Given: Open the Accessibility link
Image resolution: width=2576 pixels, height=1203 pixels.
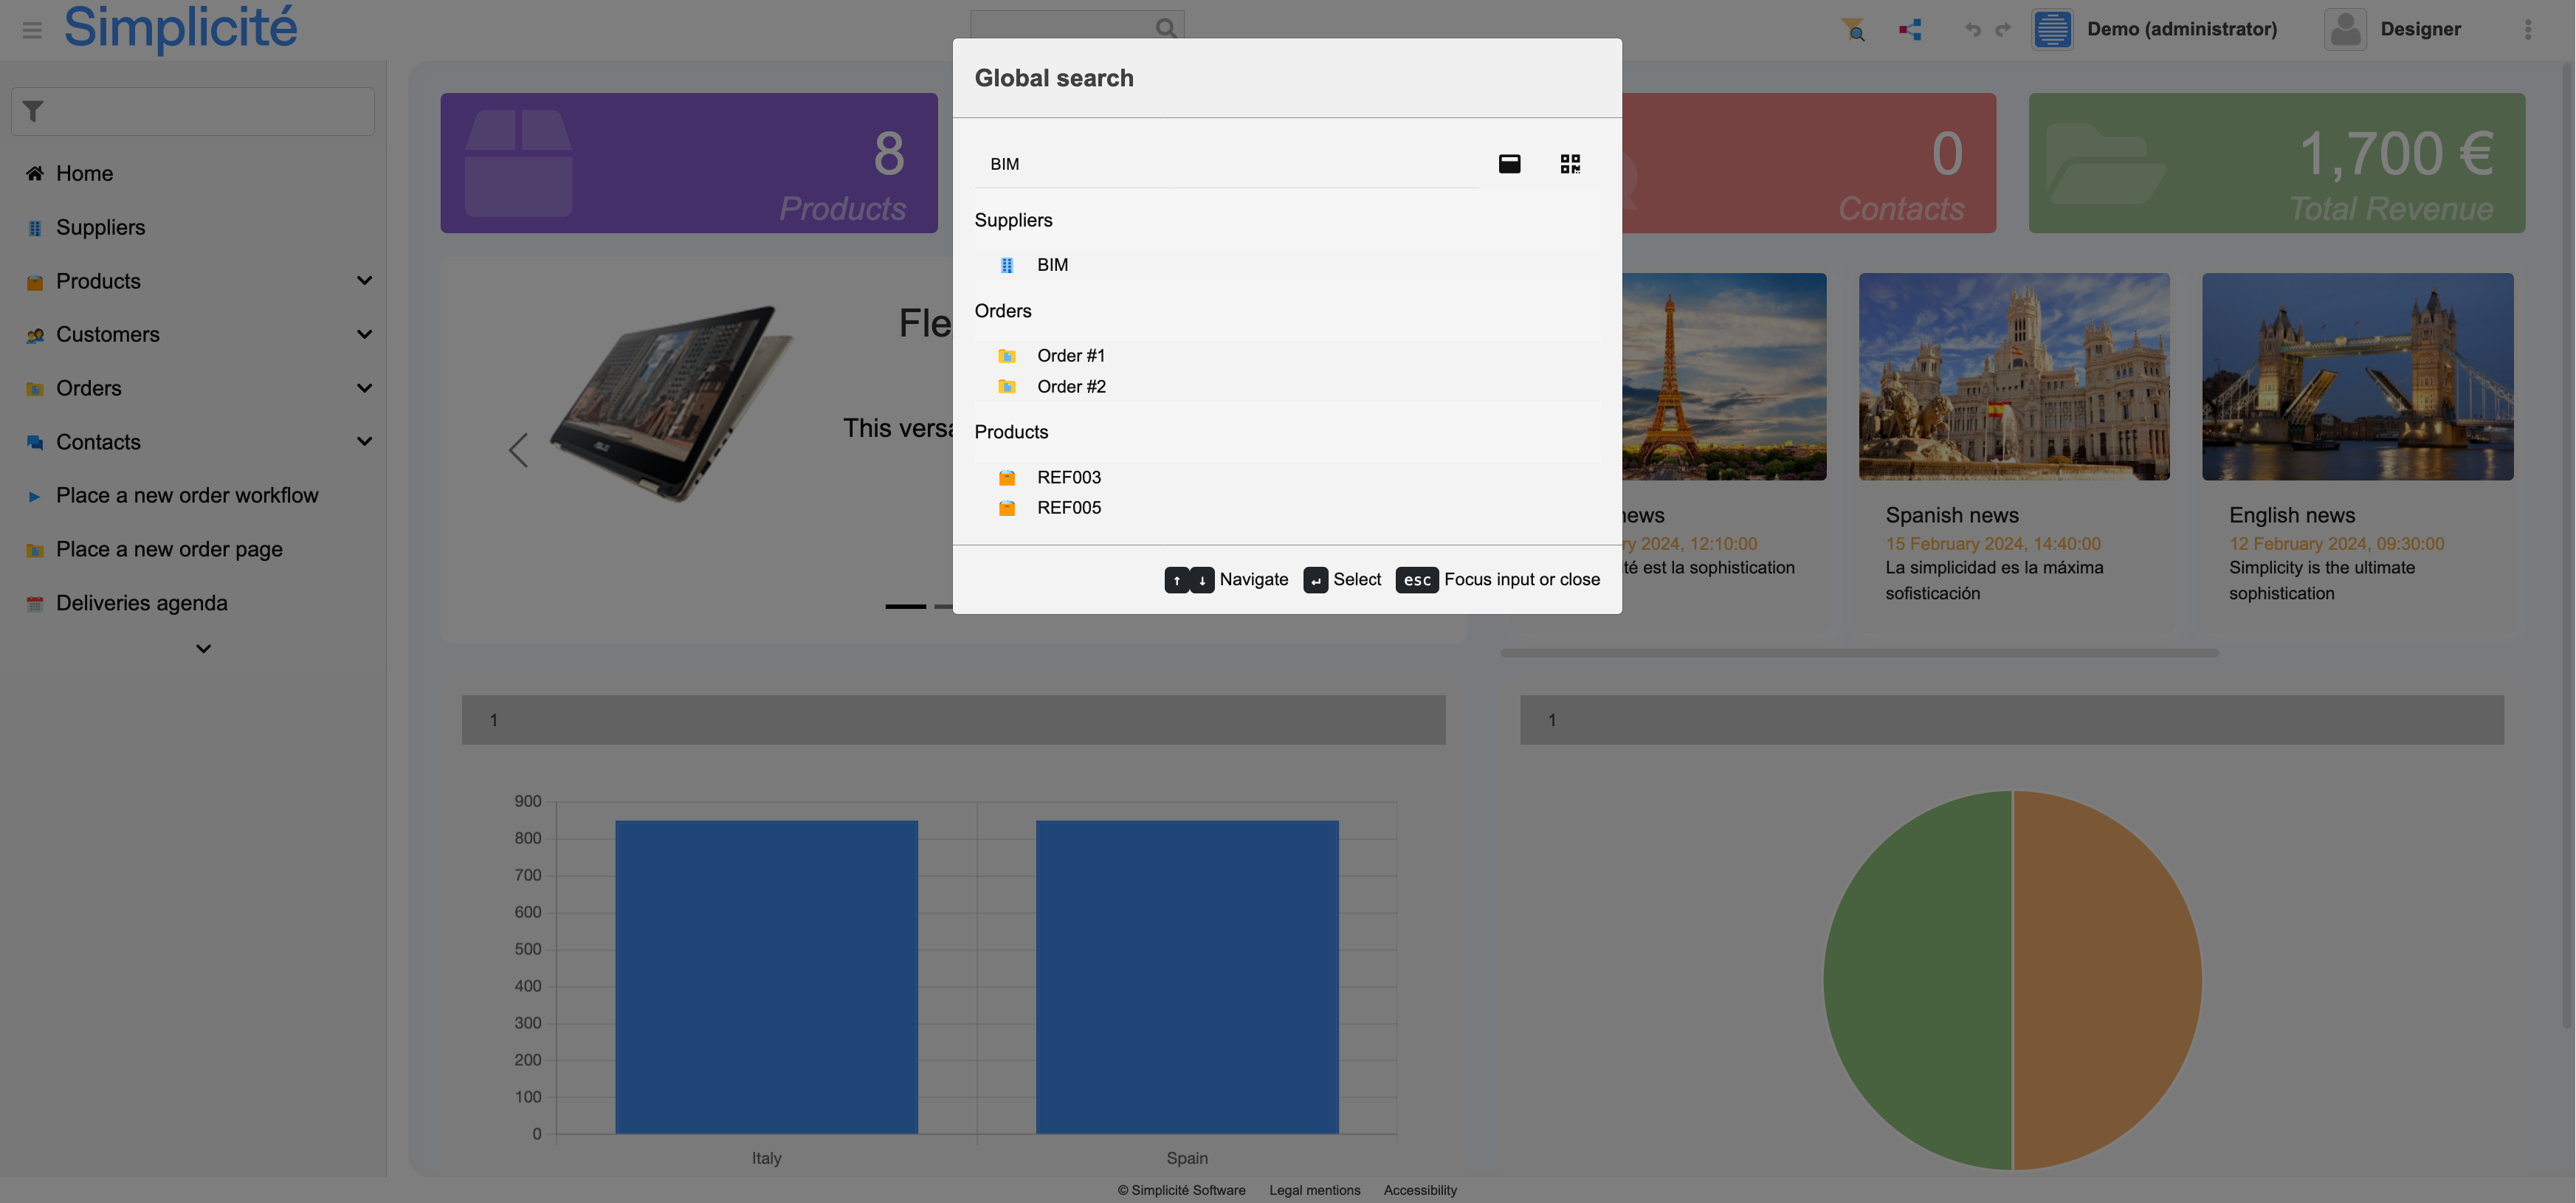Looking at the screenshot, I should point(1420,1190).
